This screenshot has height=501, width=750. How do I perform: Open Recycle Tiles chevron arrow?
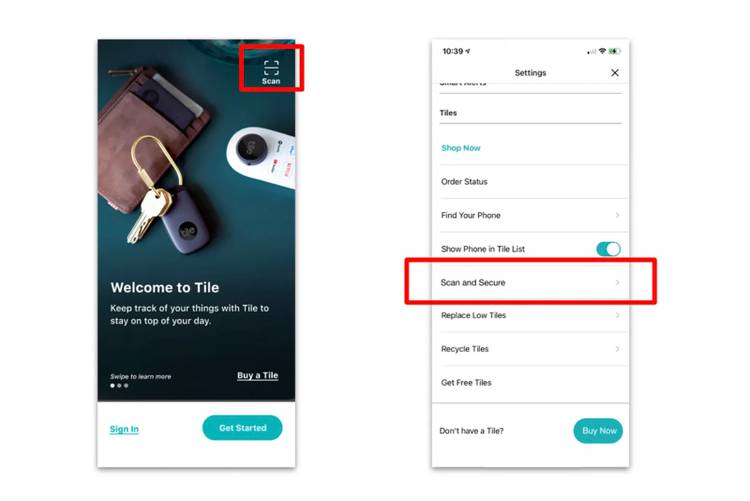(x=618, y=349)
